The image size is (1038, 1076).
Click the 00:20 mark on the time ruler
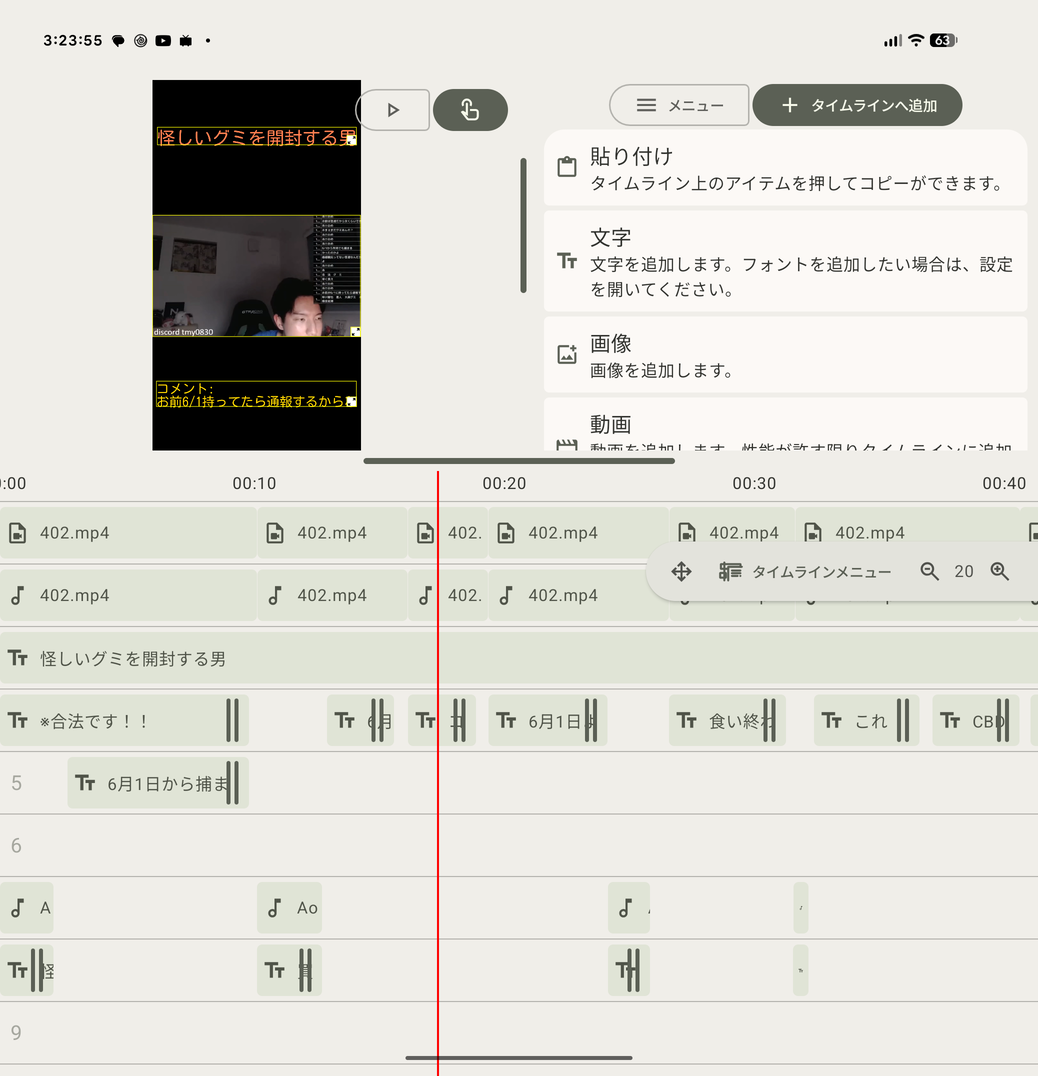coord(504,483)
